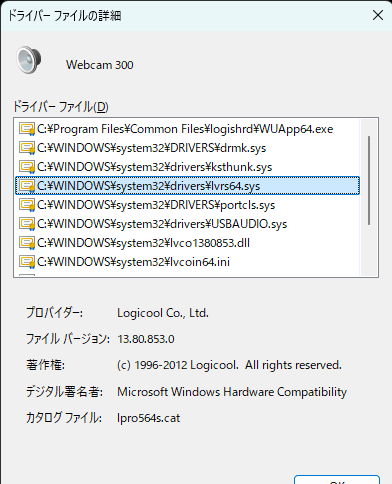
Task: Click the プロバイダー label
Action: (x=54, y=313)
